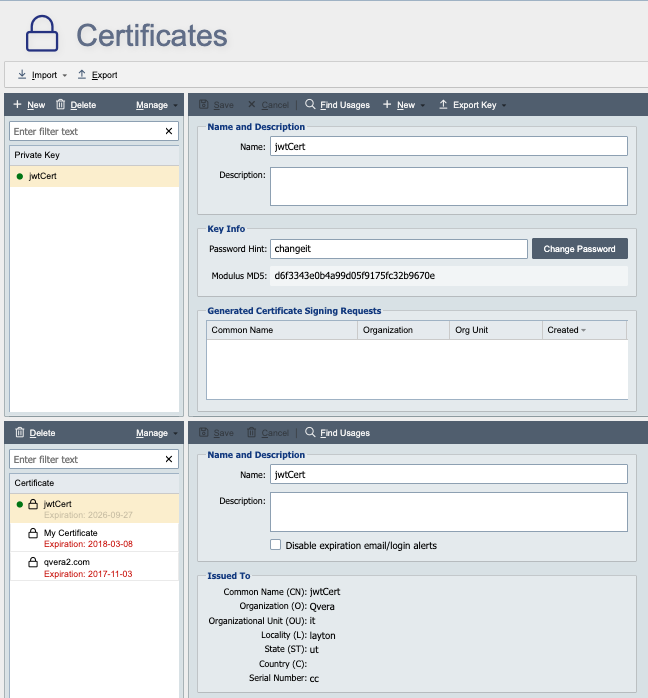Click the Cancel trash icon in certificate details toolbar
Image resolution: width=648 pixels, height=698 pixels.
251,432
